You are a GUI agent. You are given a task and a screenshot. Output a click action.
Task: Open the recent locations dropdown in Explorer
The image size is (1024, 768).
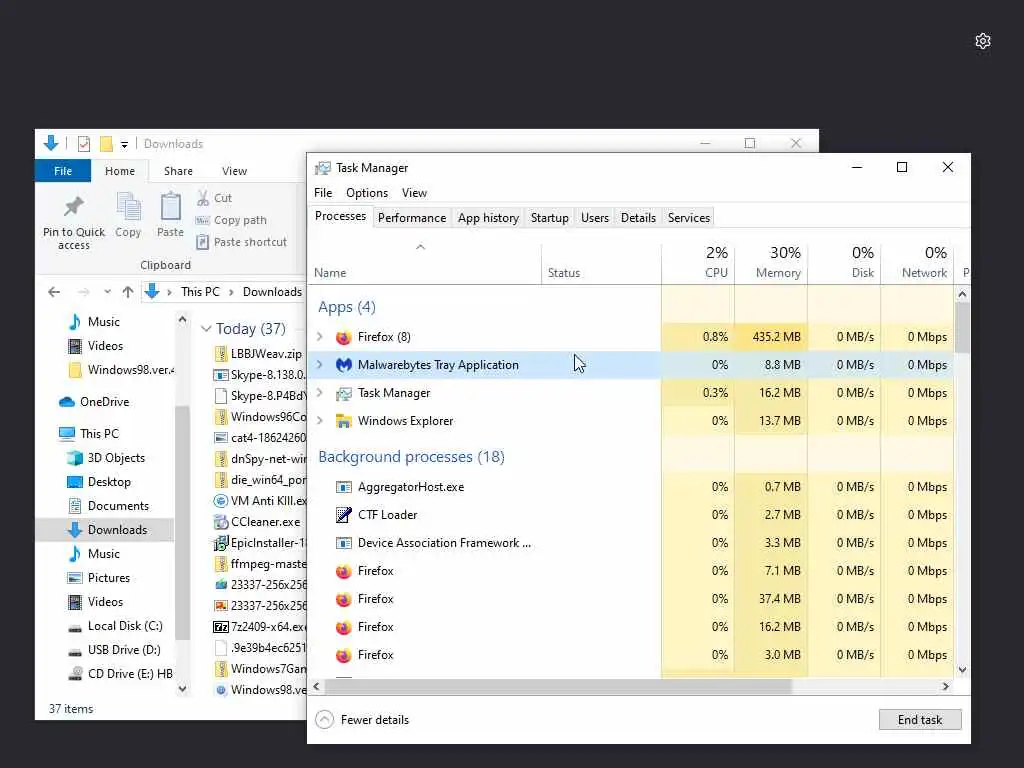107,292
